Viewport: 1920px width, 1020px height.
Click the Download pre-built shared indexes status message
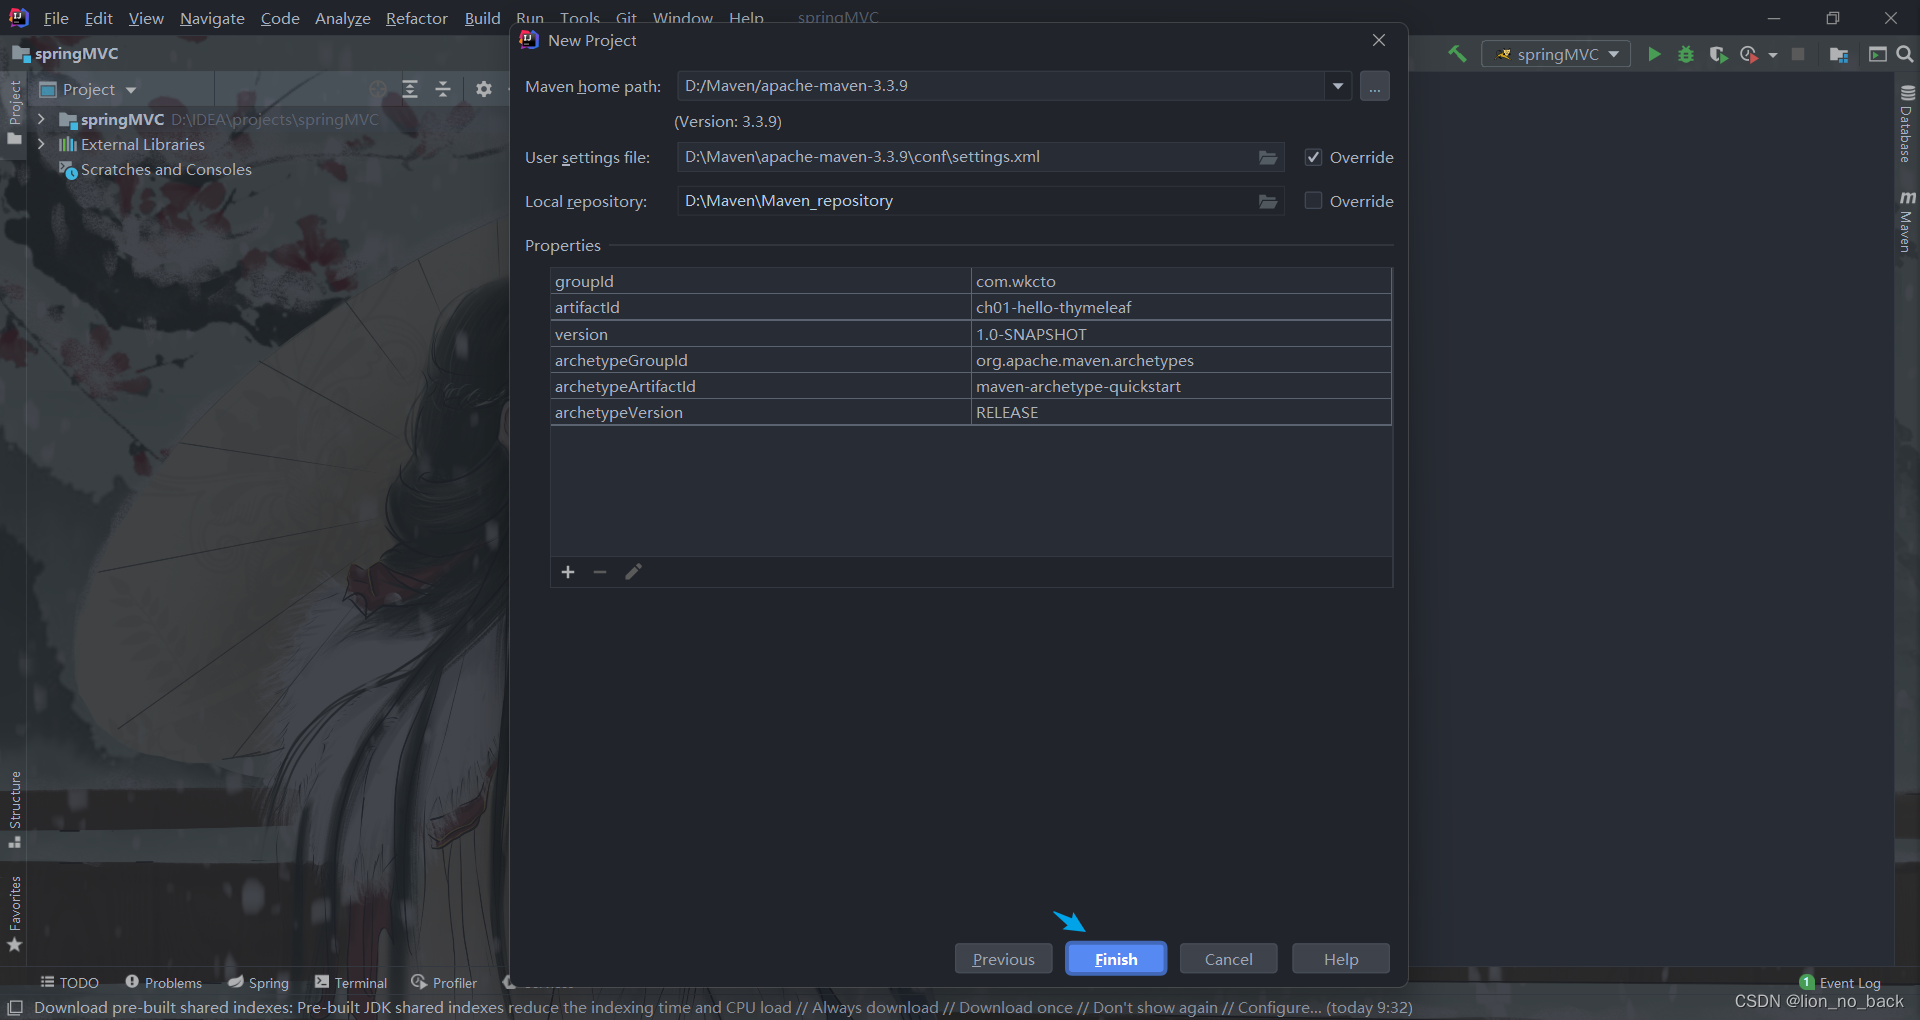point(723,1007)
